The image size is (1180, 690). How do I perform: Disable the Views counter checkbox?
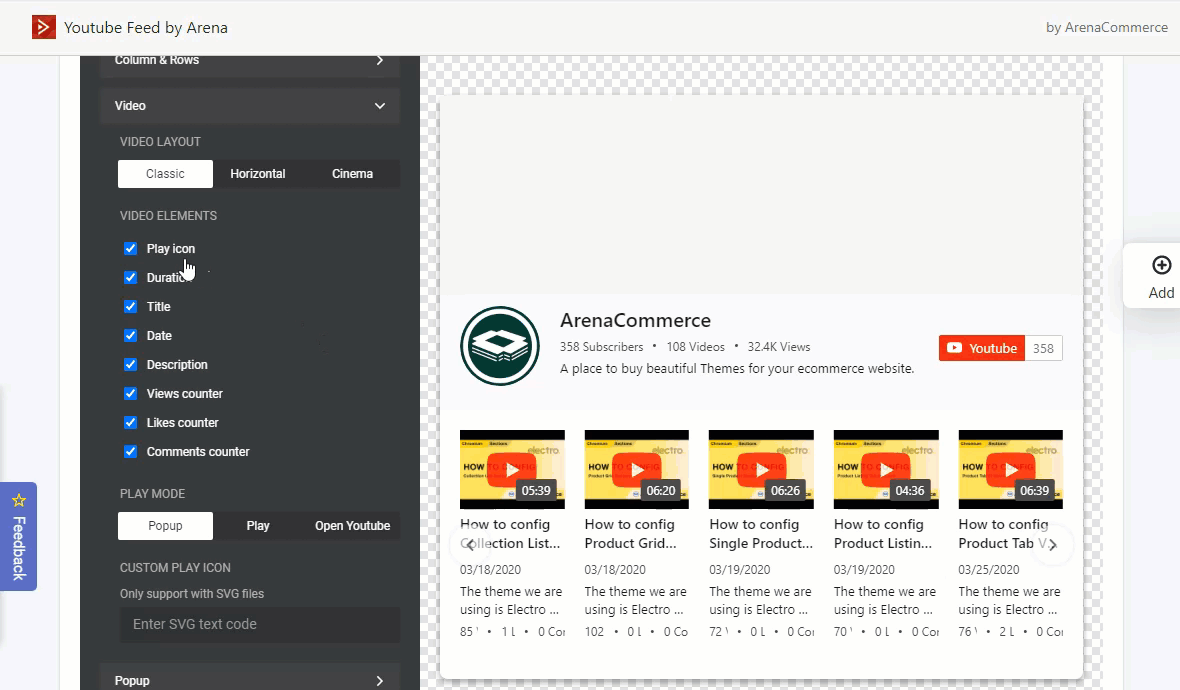[x=130, y=394]
